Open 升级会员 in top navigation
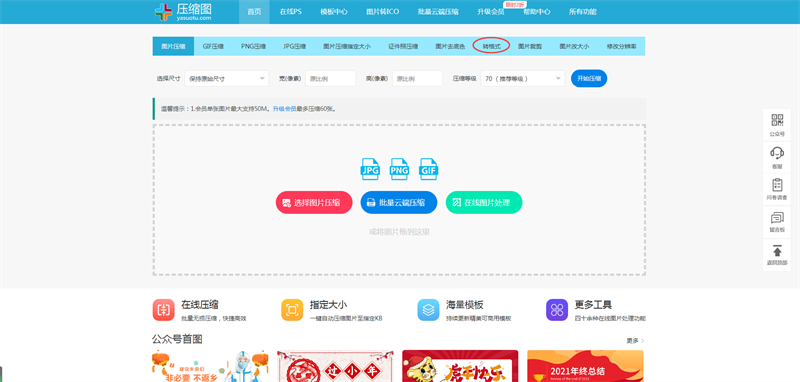Image resolution: width=800 pixels, height=382 pixels. click(x=491, y=12)
